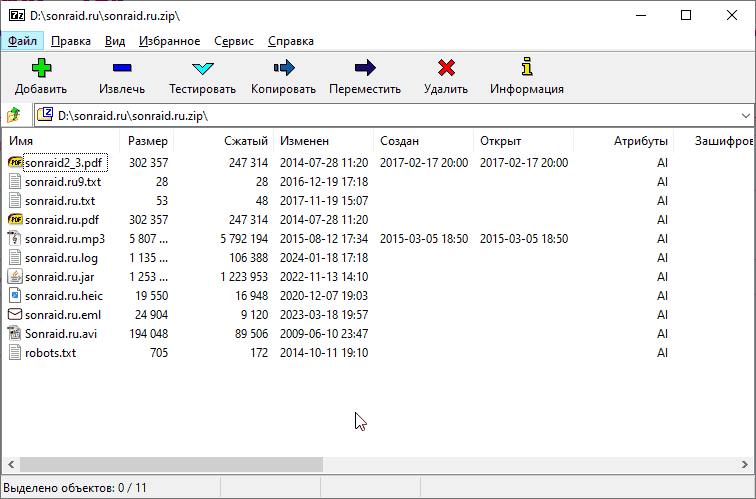Viewport: 756px width, 499px height.
Task: Click the scrollbar left arrow
Action: click(11, 465)
